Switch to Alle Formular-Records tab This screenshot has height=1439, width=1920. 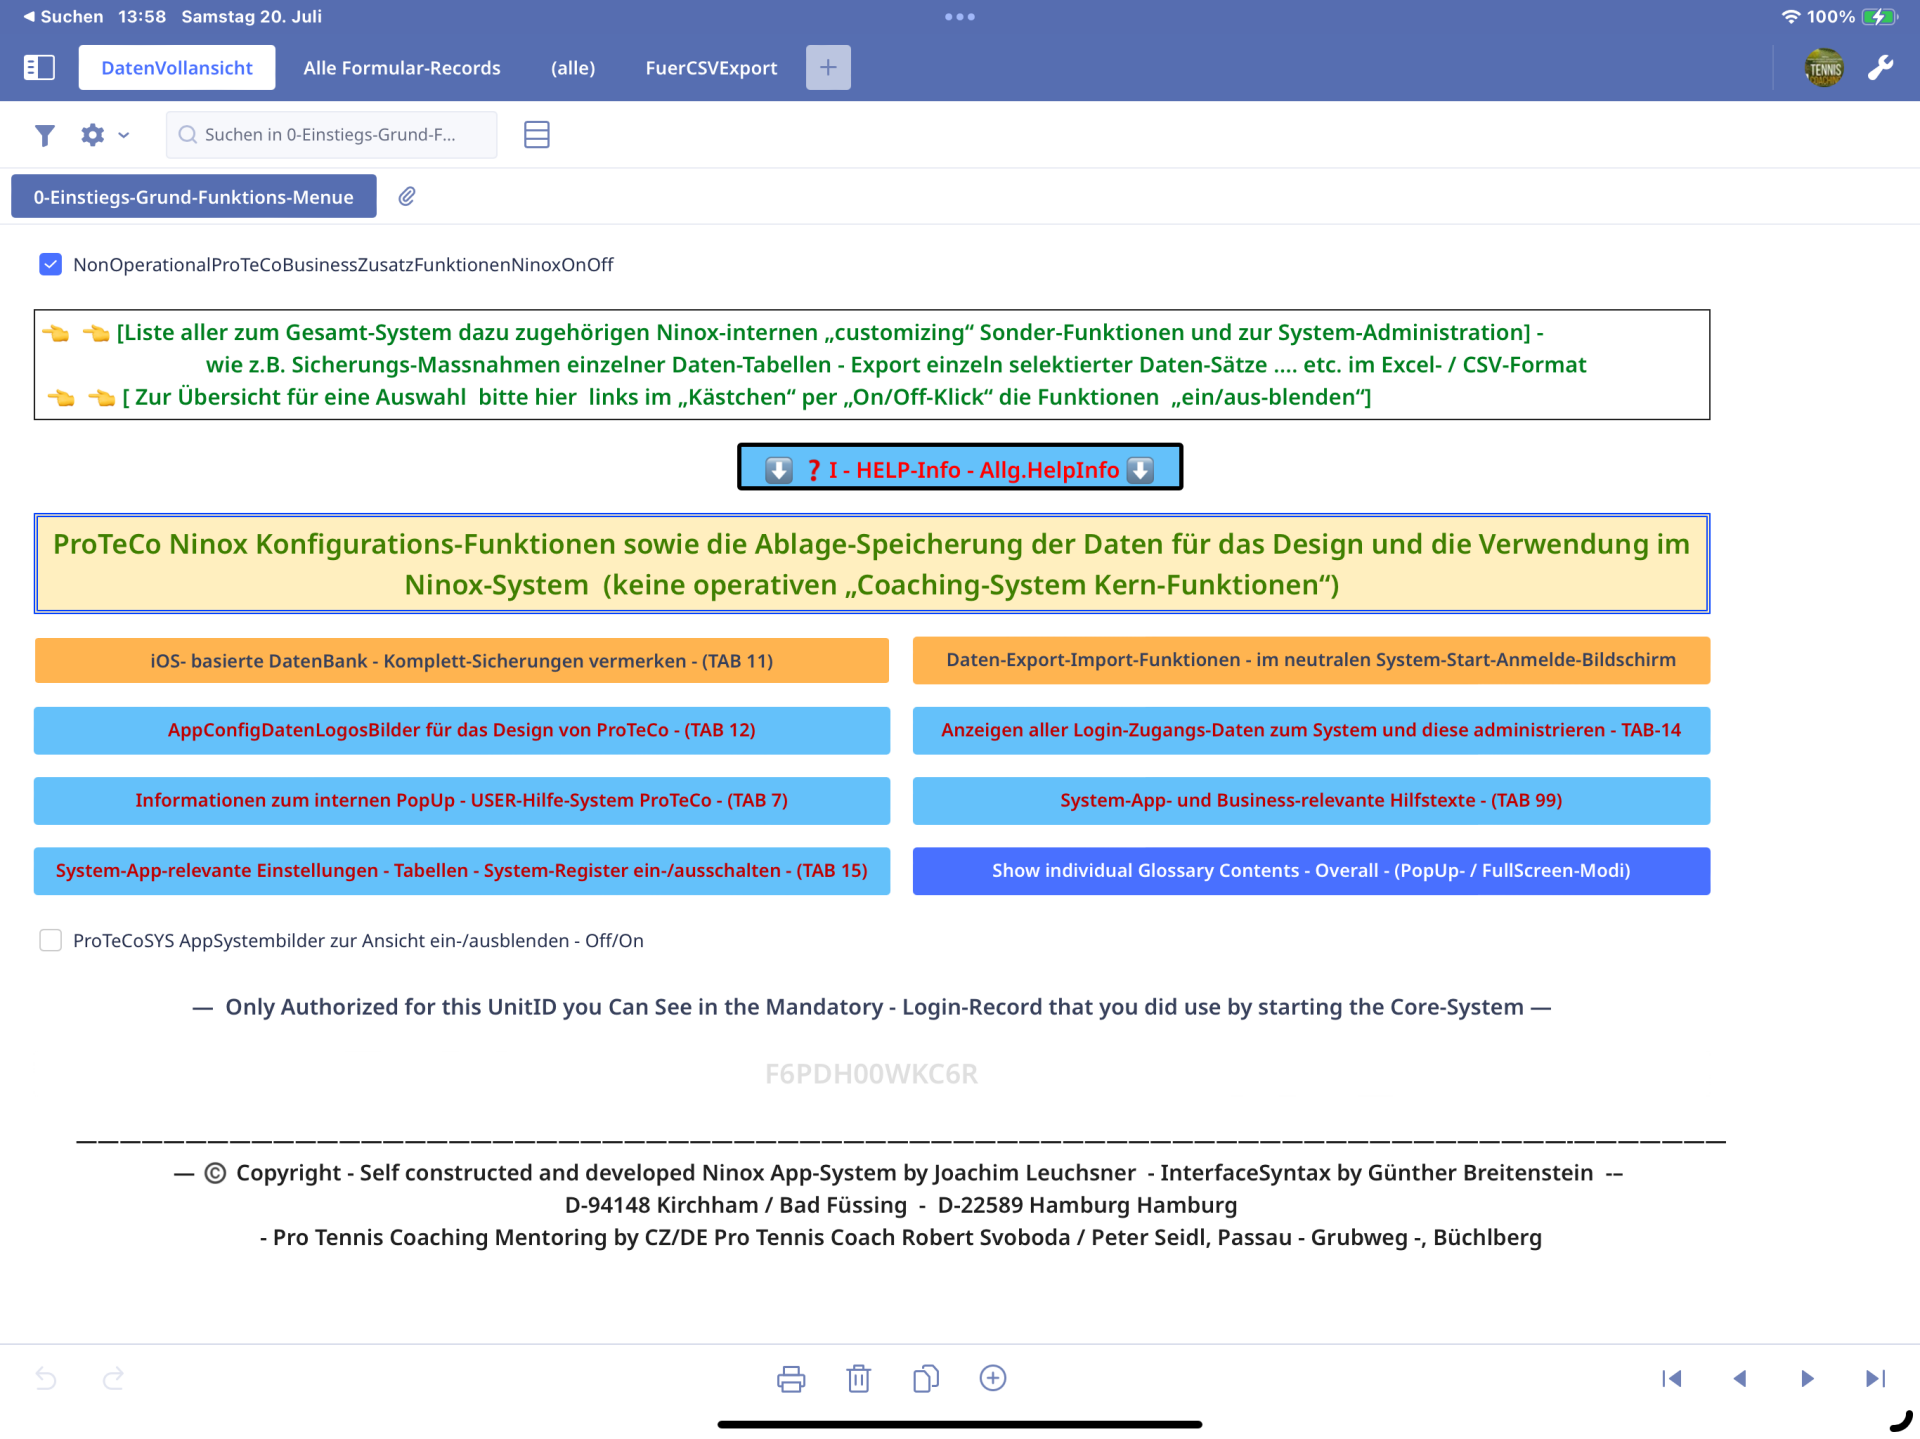click(x=401, y=67)
